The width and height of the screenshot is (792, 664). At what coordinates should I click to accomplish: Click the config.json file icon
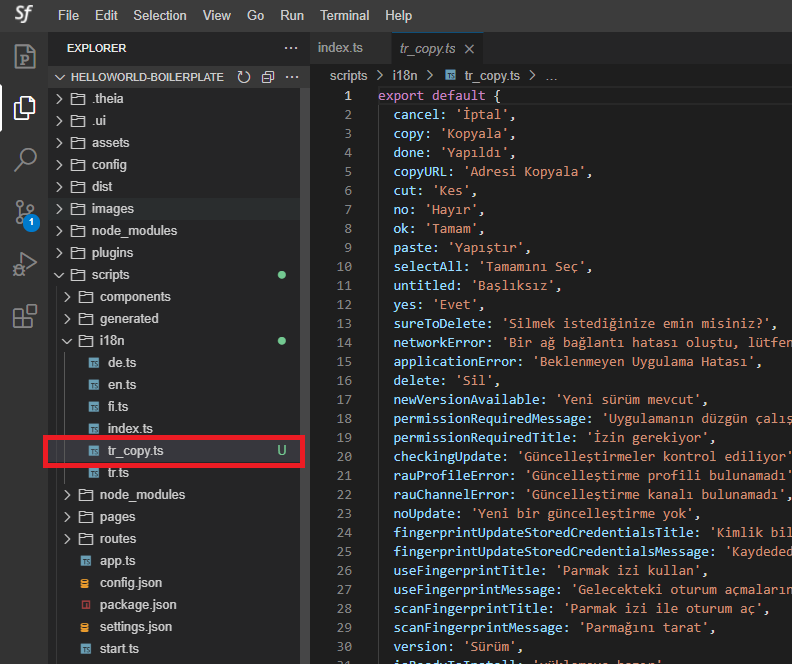pyautogui.click(x=85, y=583)
